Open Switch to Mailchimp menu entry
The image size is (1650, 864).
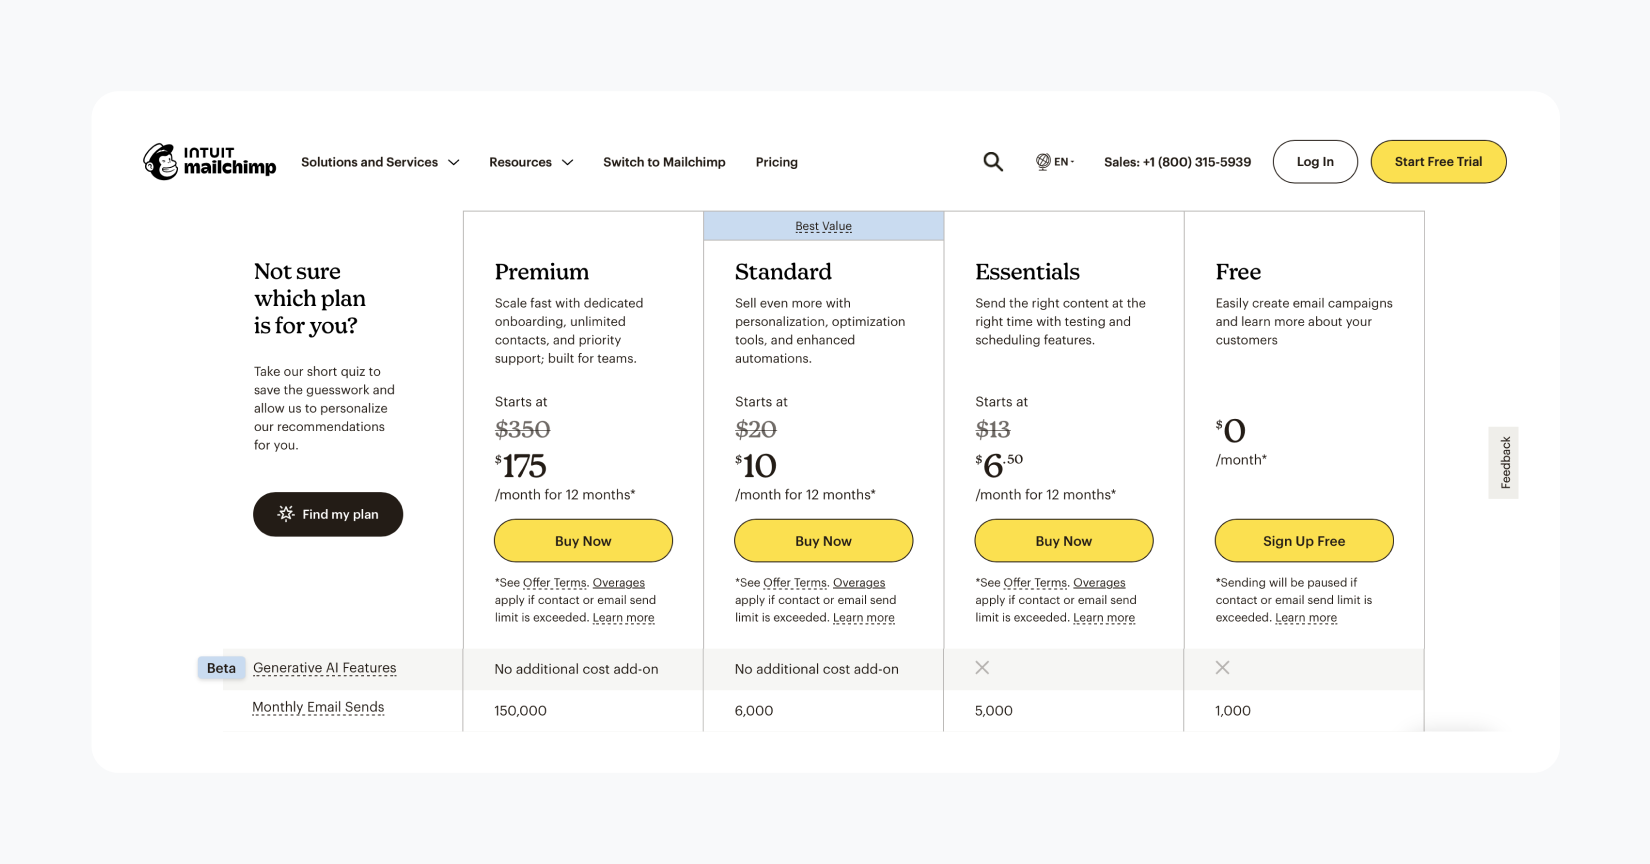(x=664, y=162)
